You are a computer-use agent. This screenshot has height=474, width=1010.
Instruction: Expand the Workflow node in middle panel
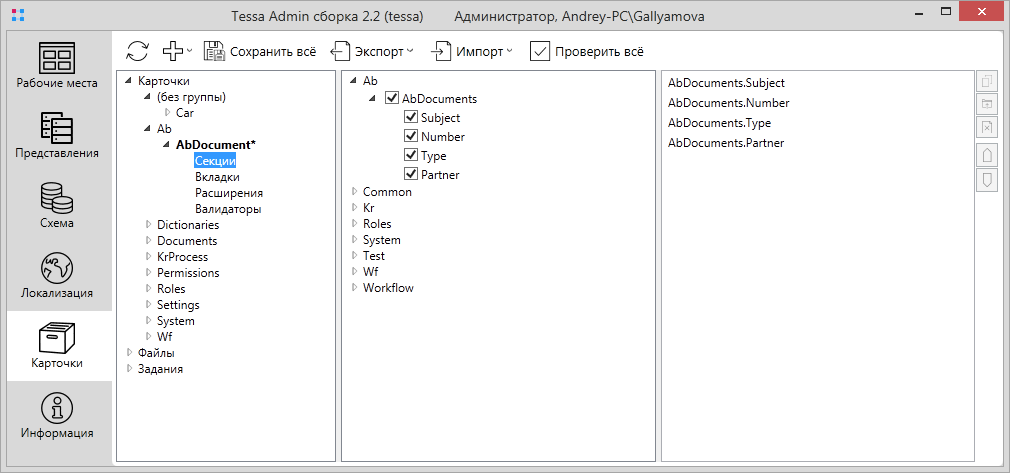pyautogui.click(x=354, y=288)
